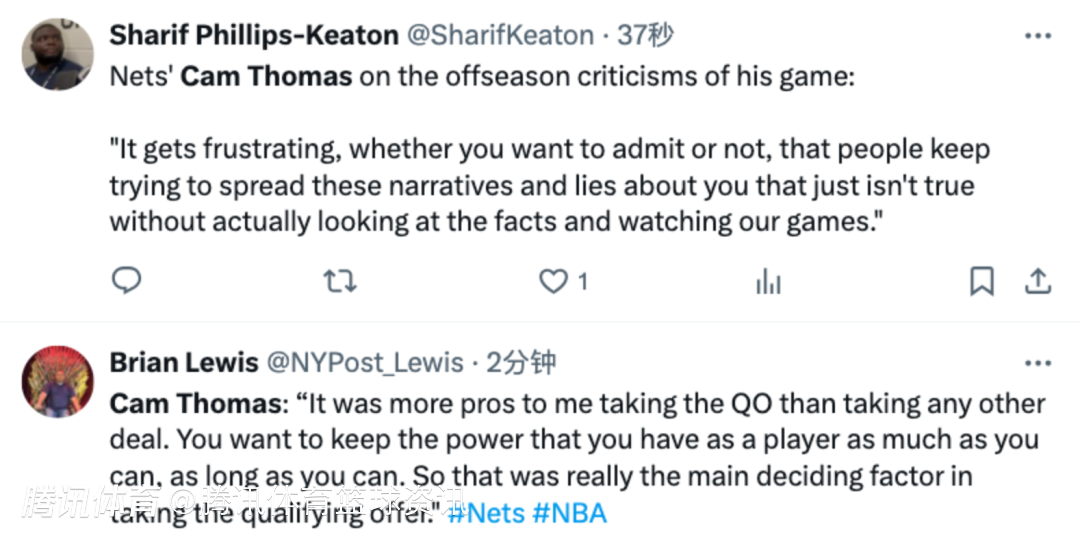Retweet the Cam Thomas criticisms tweet
Image resolution: width=1080 pixels, height=537 pixels.
tap(340, 282)
